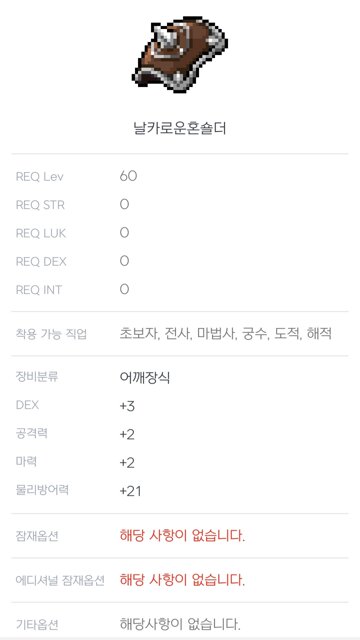Viewport: 360px width, 640px height.
Task: Click the 착용 가능 직업 label
Action: click(x=51, y=334)
